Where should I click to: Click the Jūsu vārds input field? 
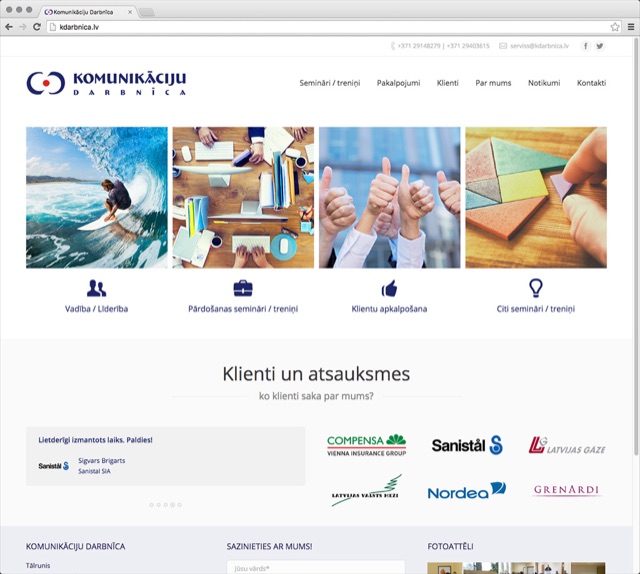coord(316,567)
